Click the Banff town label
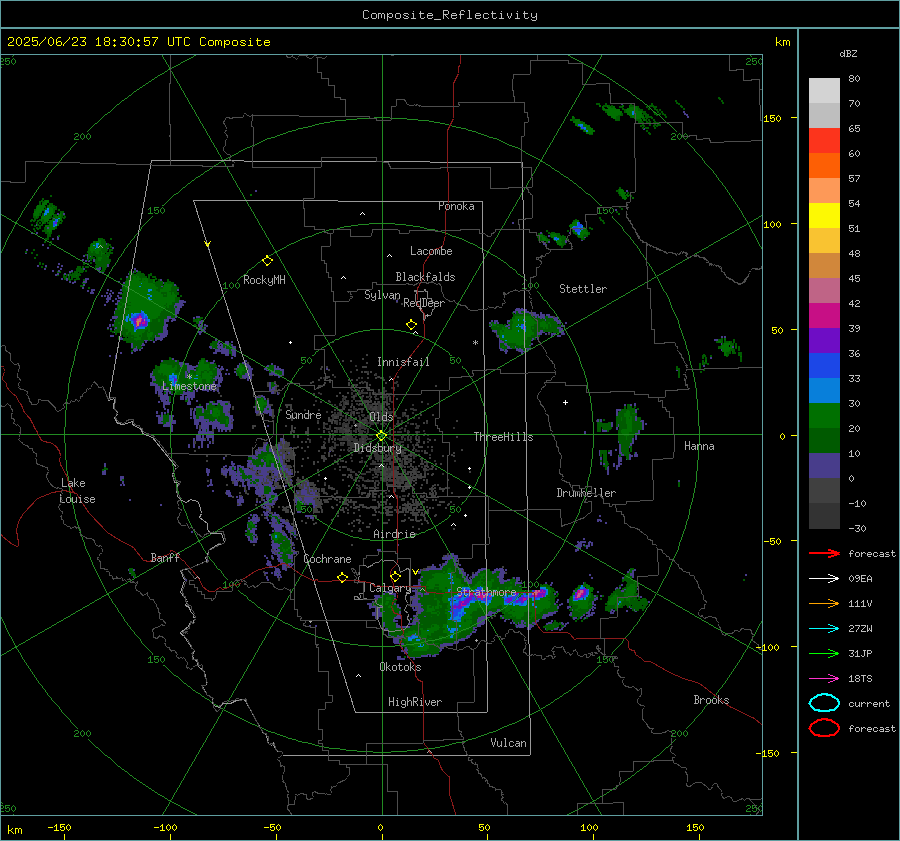The image size is (900, 841). 165,558
